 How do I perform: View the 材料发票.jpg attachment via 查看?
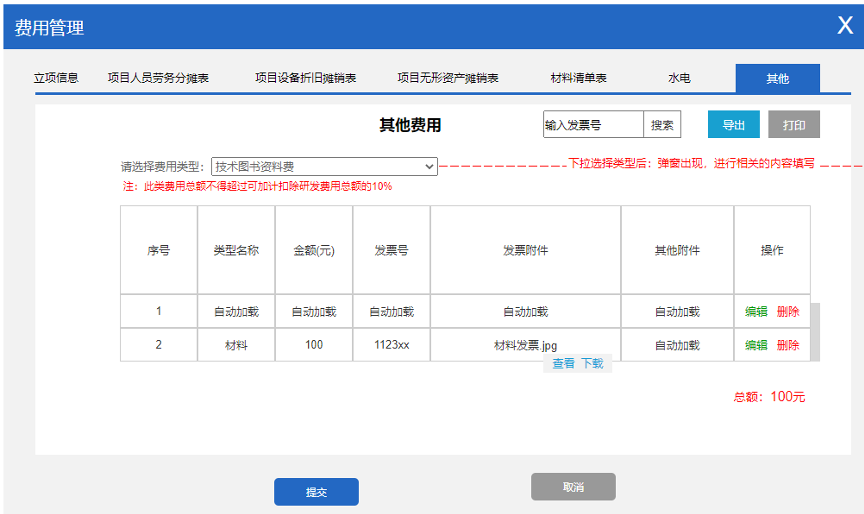click(x=563, y=364)
